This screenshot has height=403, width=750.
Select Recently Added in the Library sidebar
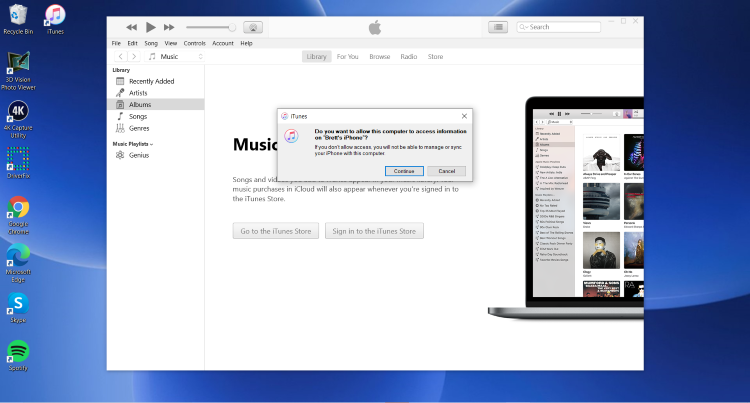coord(151,81)
